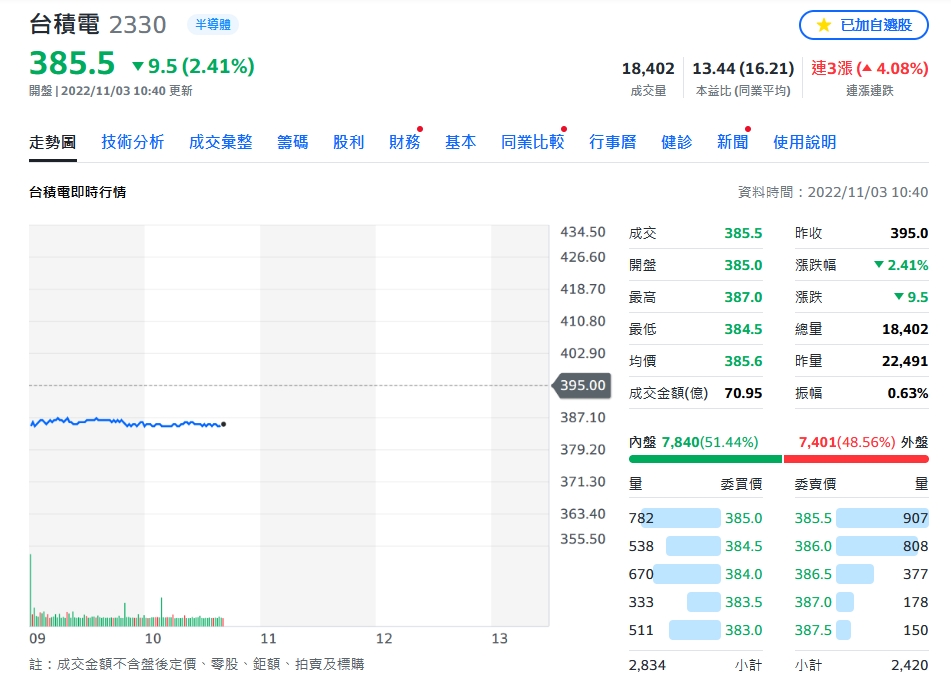Open the 技術分析 tab
The width and height of the screenshot is (951, 693).
pyautogui.click(x=133, y=142)
